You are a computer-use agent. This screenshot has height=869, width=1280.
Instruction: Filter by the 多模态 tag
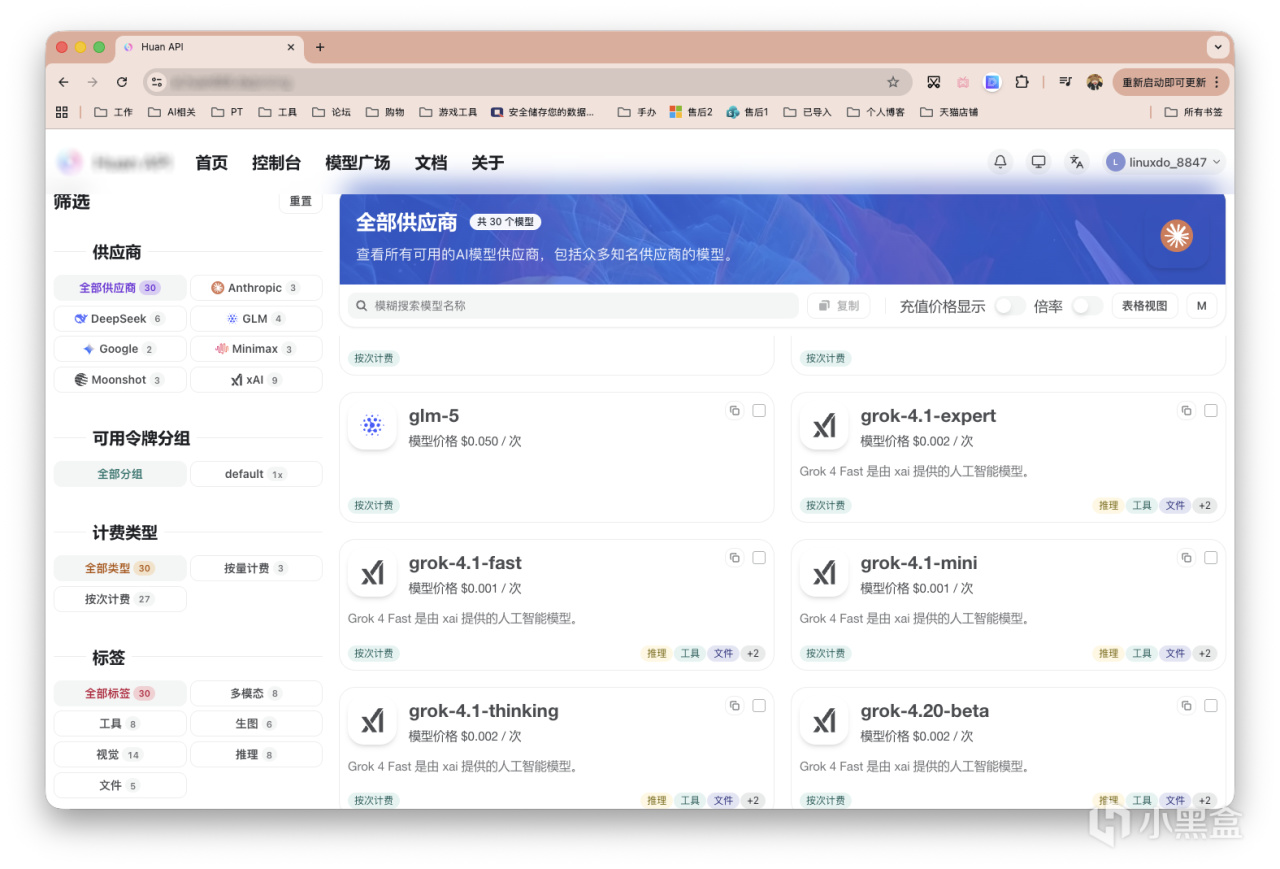256,693
